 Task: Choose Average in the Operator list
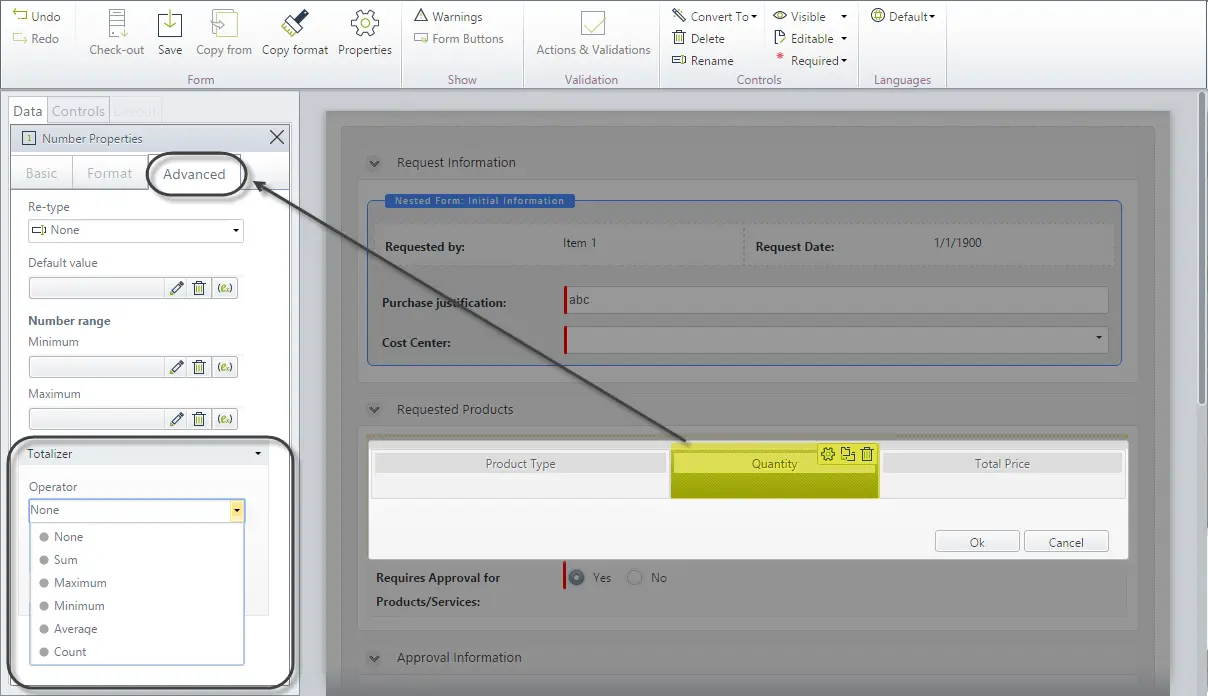click(x=76, y=629)
